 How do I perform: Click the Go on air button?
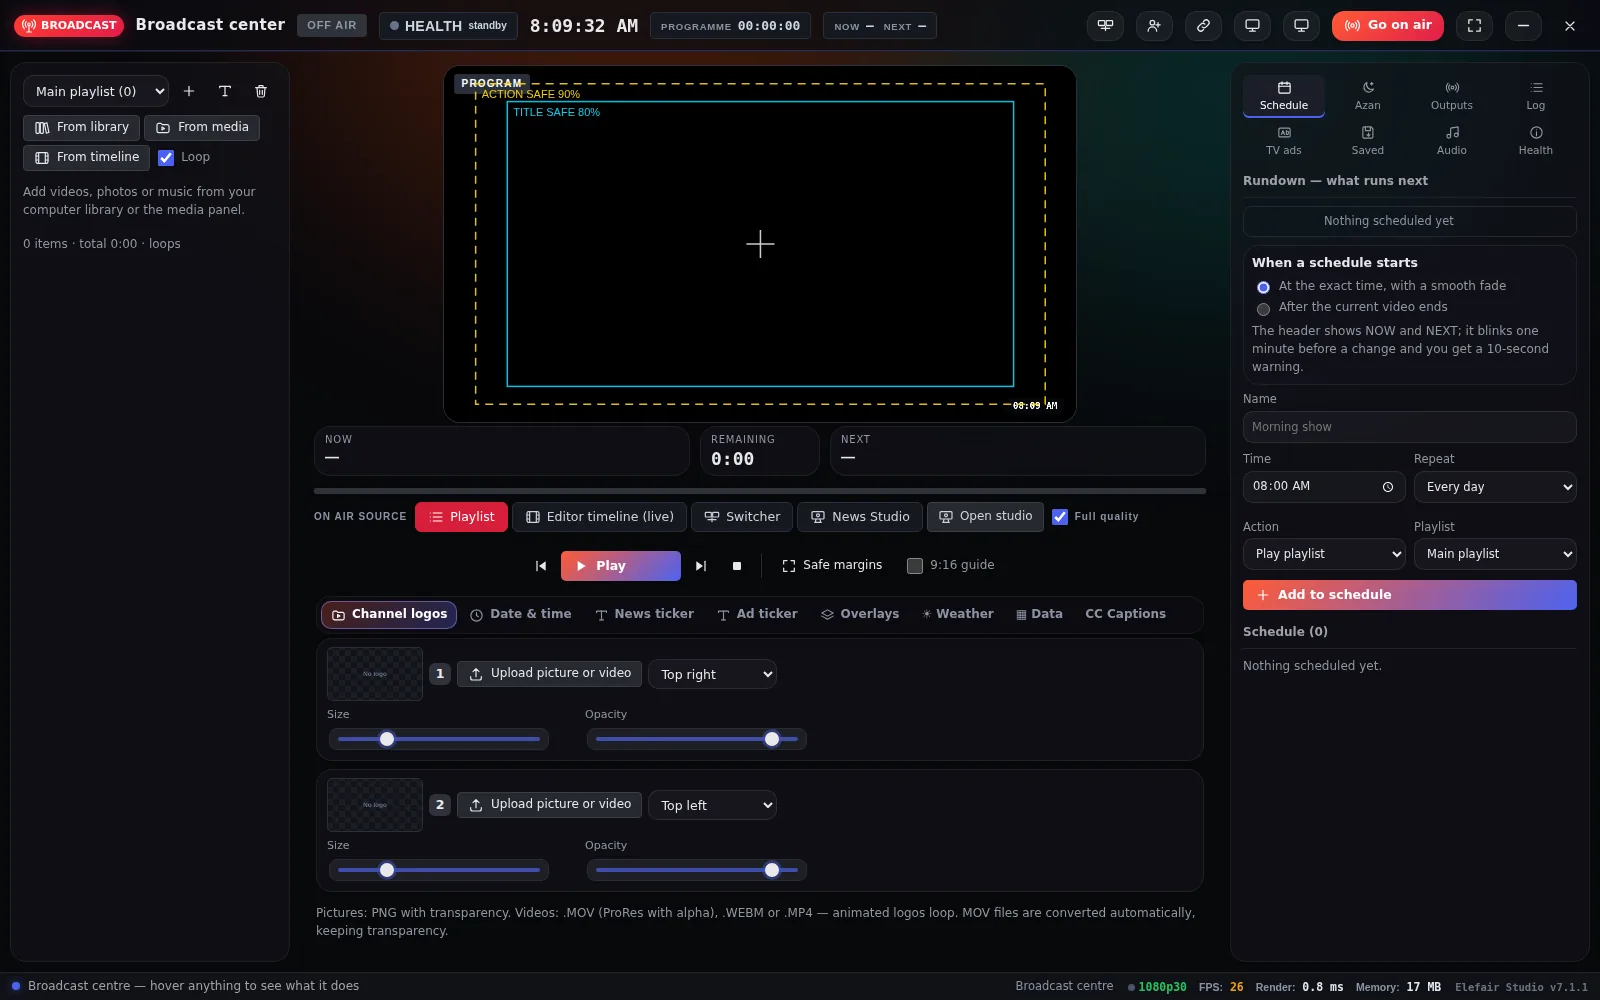1387,26
